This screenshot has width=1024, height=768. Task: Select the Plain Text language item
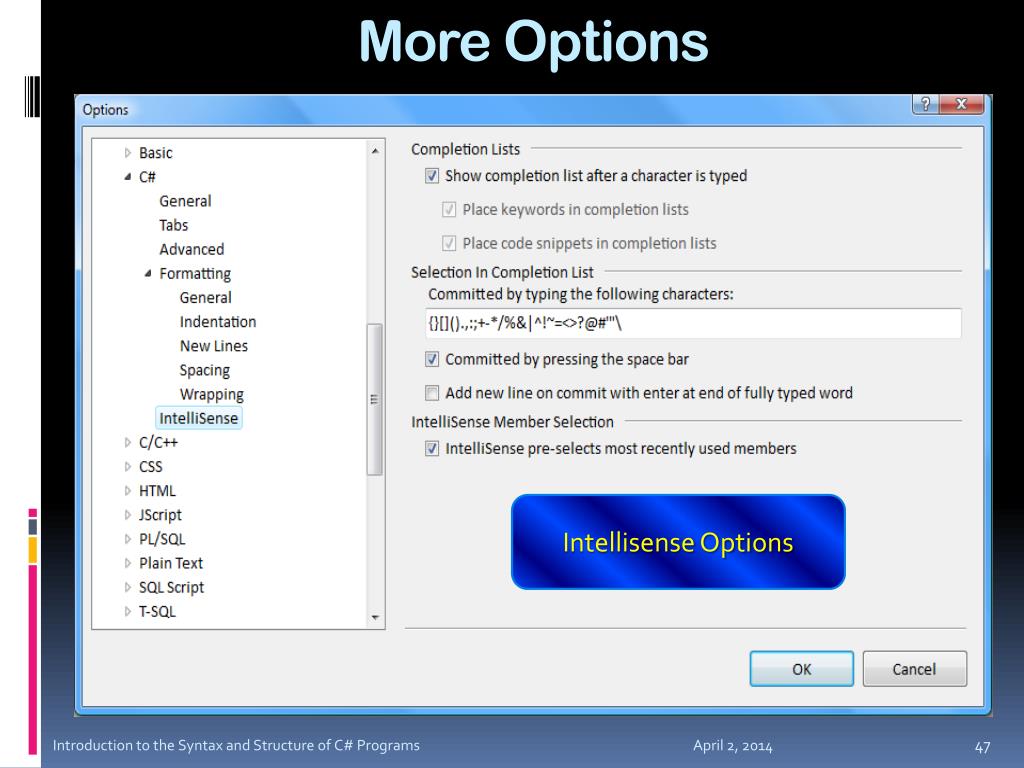[x=171, y=564]
